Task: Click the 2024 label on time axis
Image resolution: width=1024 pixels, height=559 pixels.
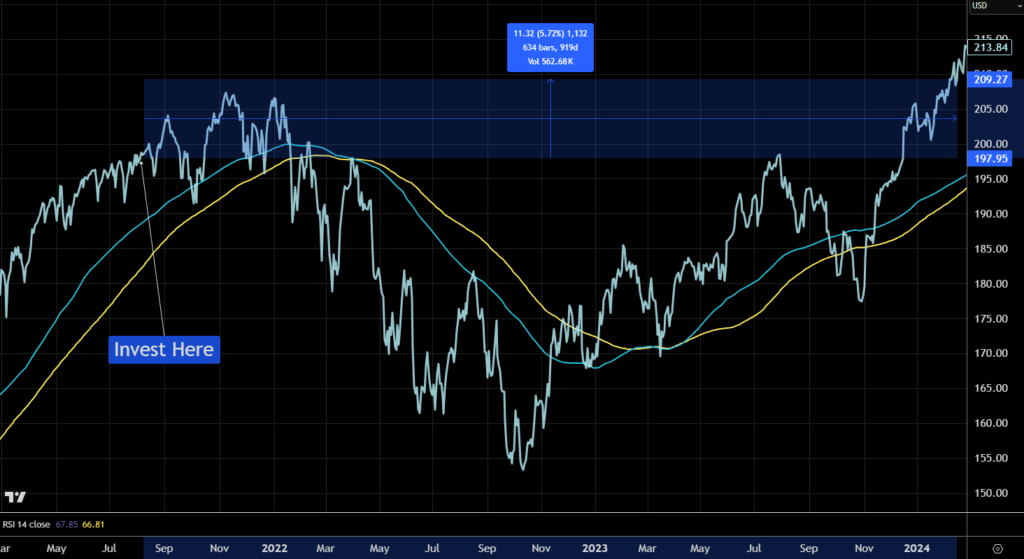Action: [x=917, y=549]
